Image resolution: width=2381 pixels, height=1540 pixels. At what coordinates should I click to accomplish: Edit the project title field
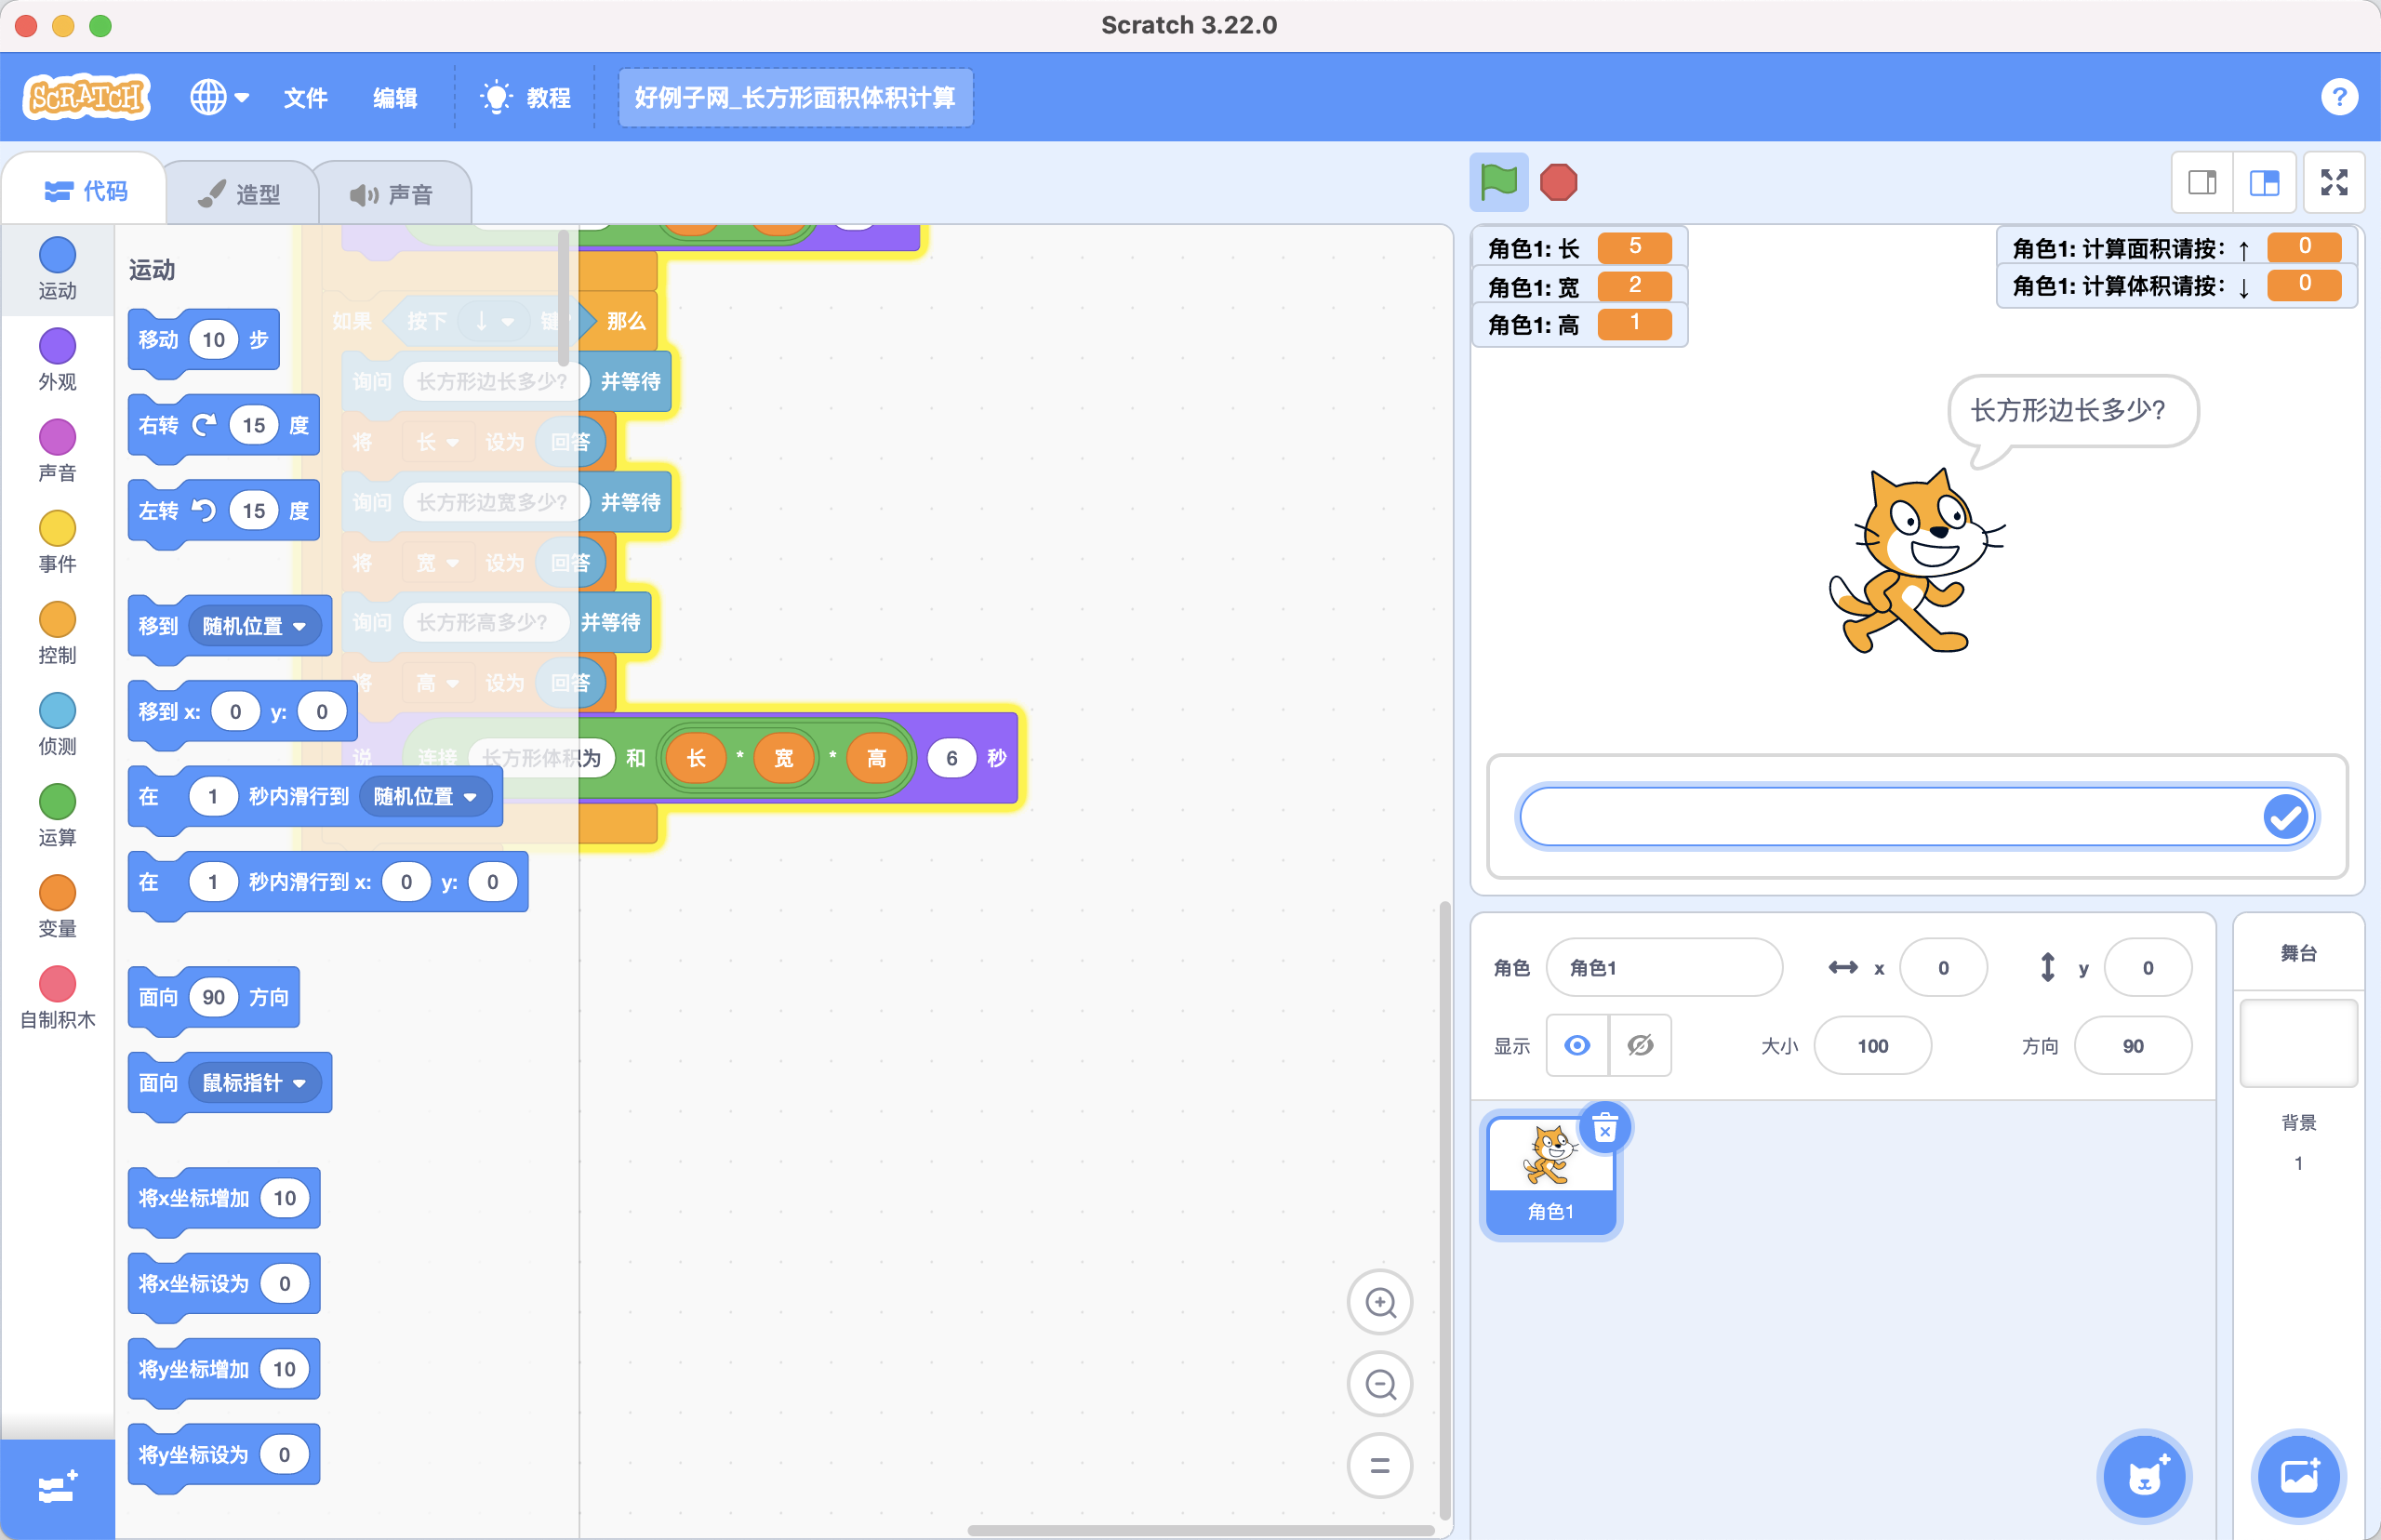(x=795, y=98)
